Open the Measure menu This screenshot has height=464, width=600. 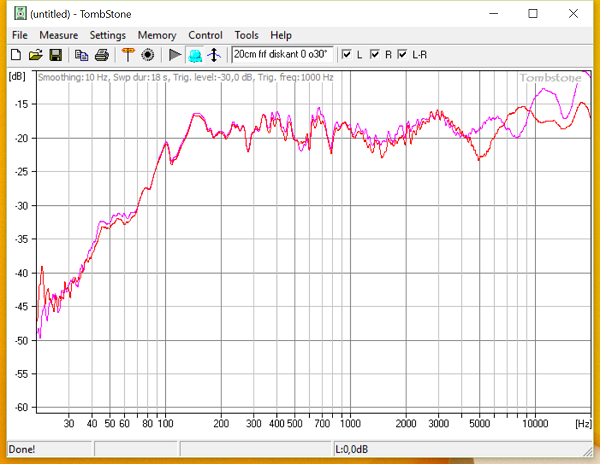point(59,35)
